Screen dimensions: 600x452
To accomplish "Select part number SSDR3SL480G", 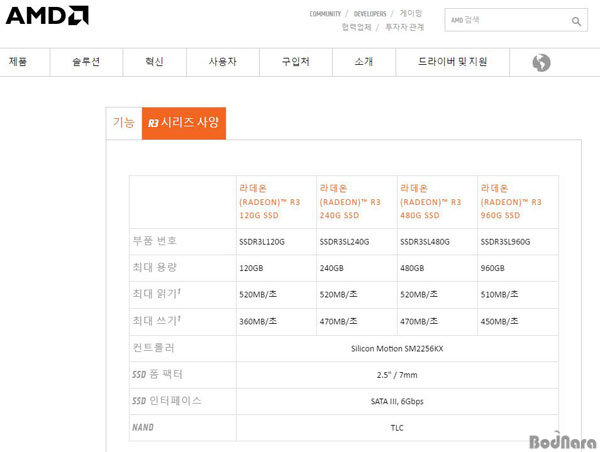I will point(425,242).
